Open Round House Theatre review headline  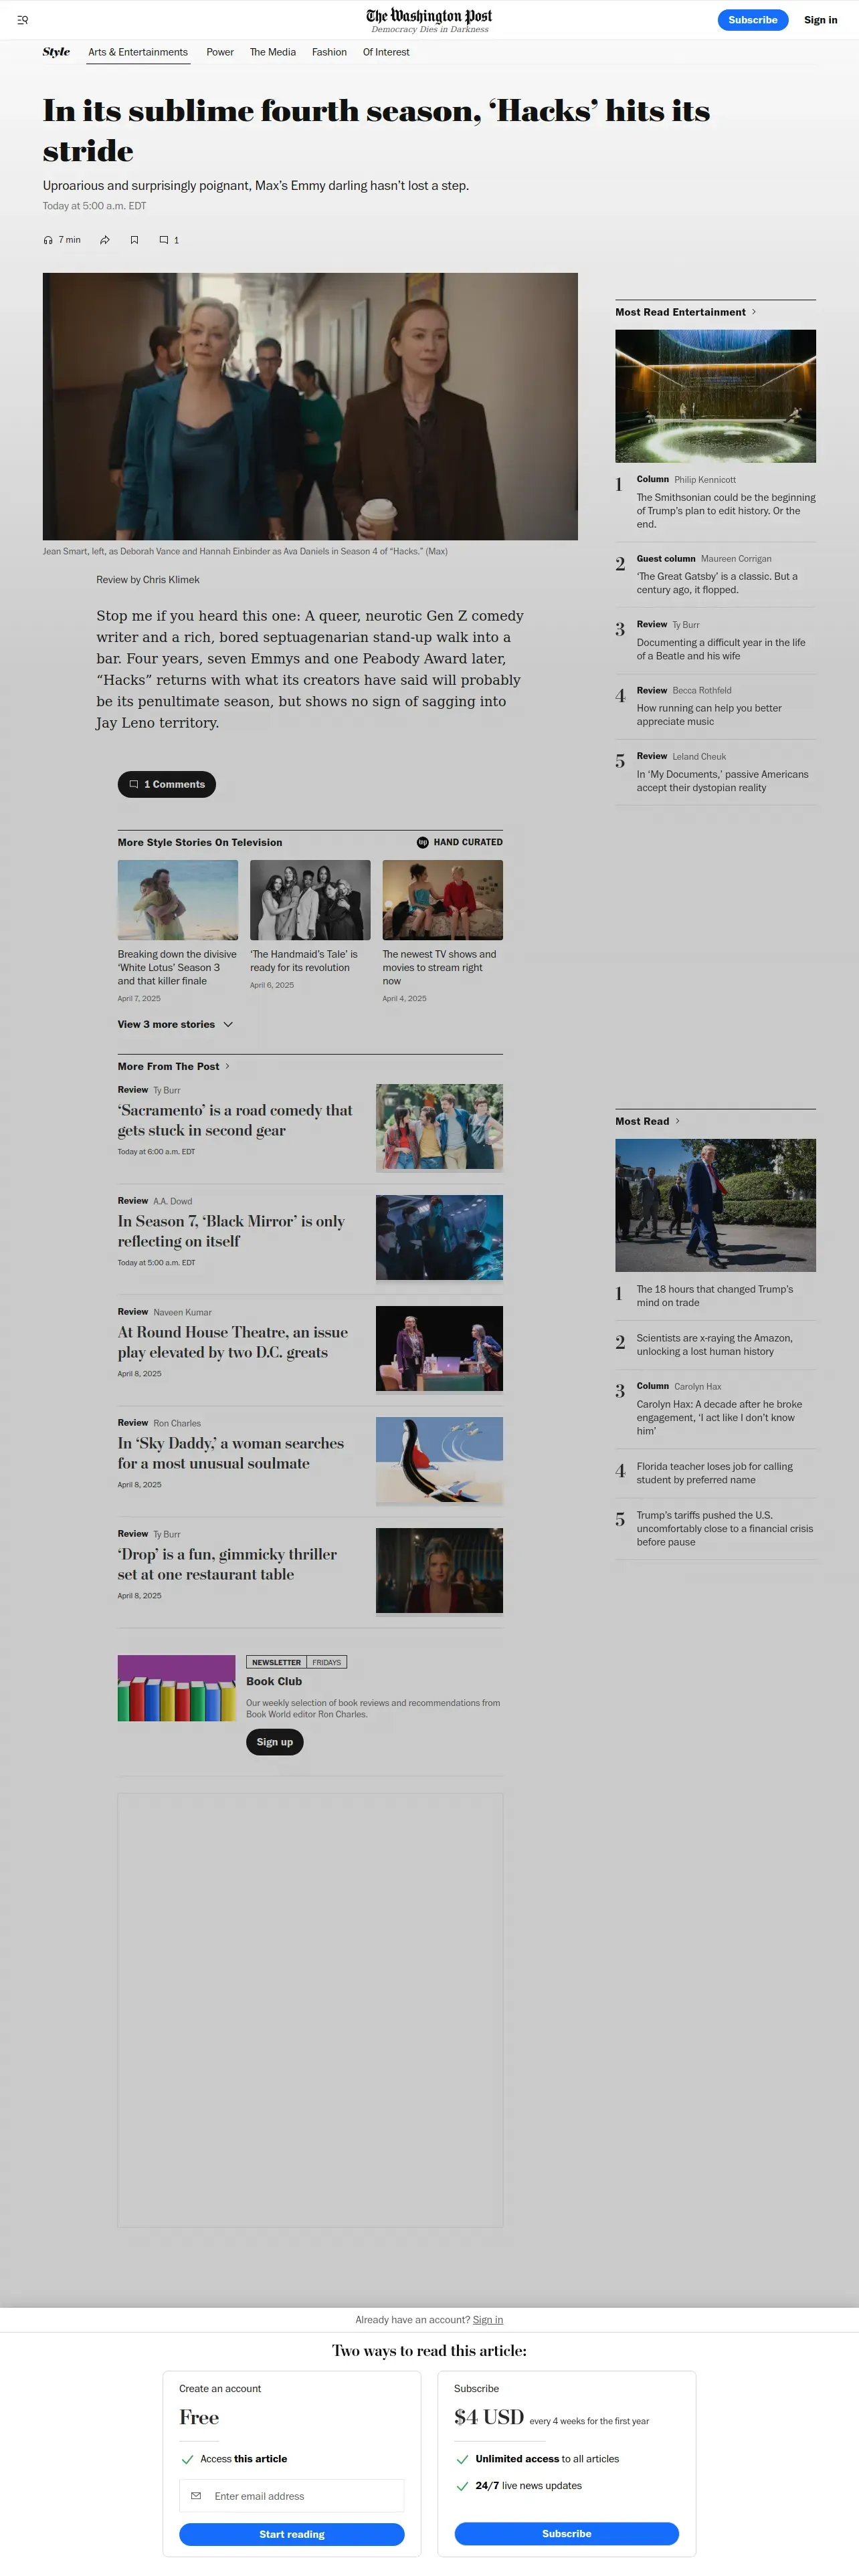(x=233, y=1342)
